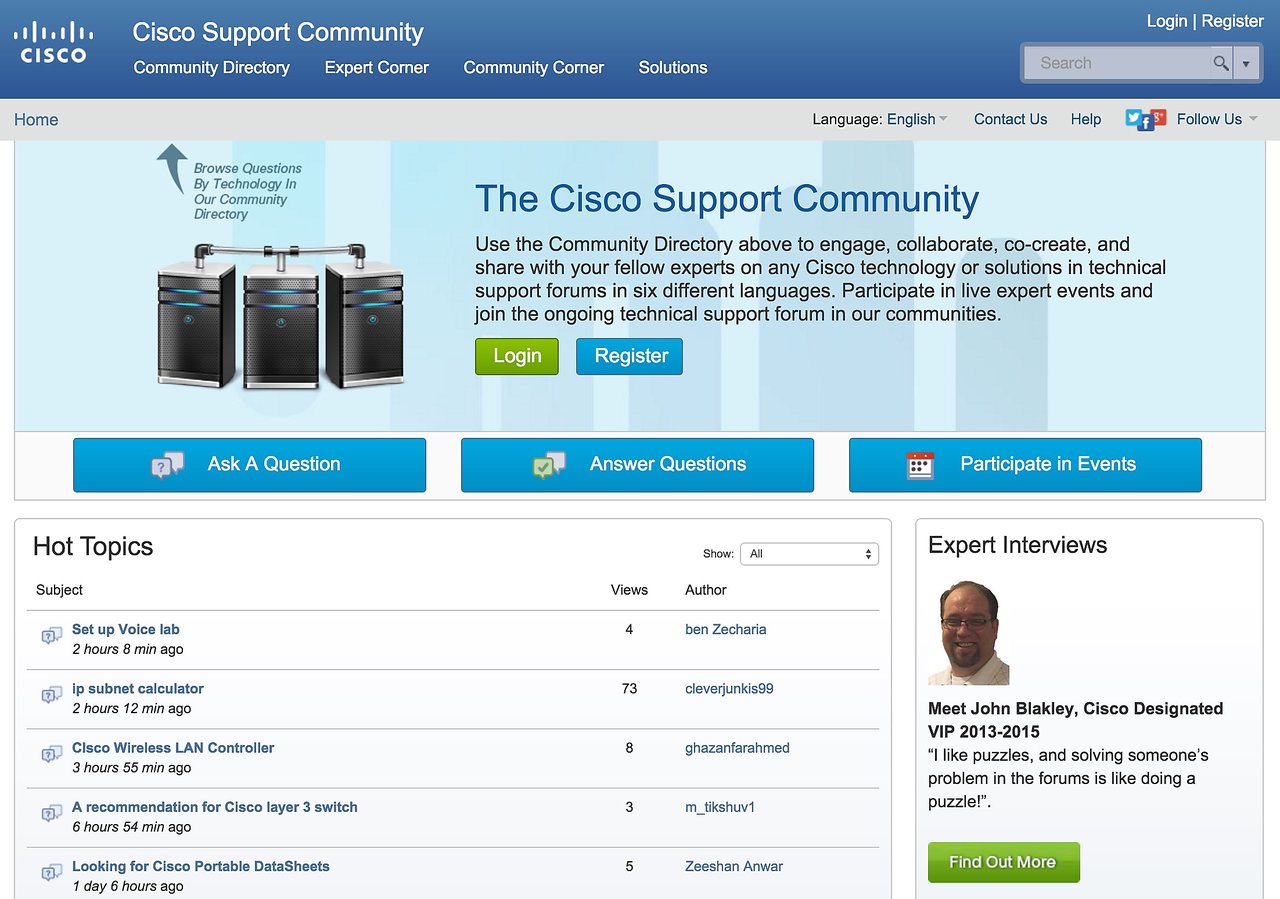The width and height of the screenshot is (1280, 899).
Task: Open the search options dropdown arrow
Action: point(1246,62)
